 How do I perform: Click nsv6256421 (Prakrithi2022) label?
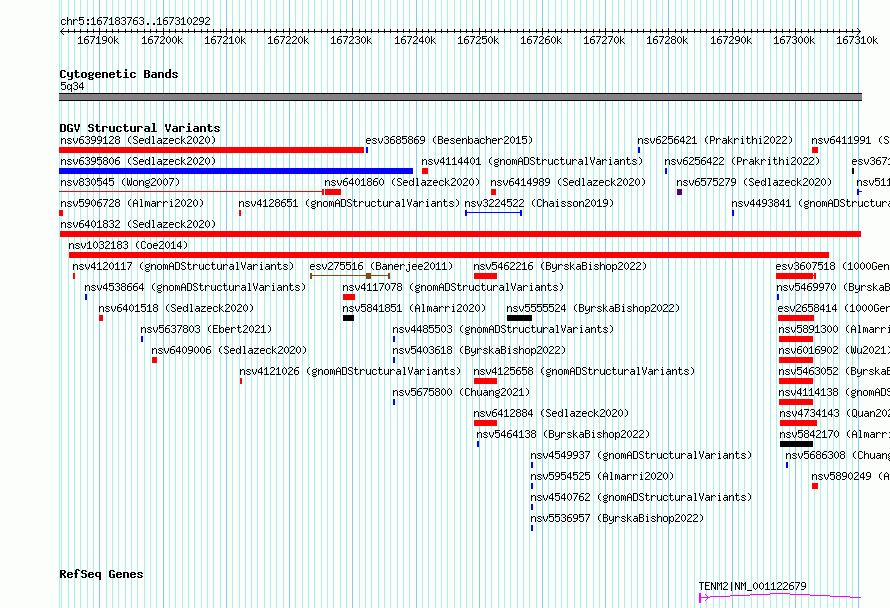click(715, 140)
